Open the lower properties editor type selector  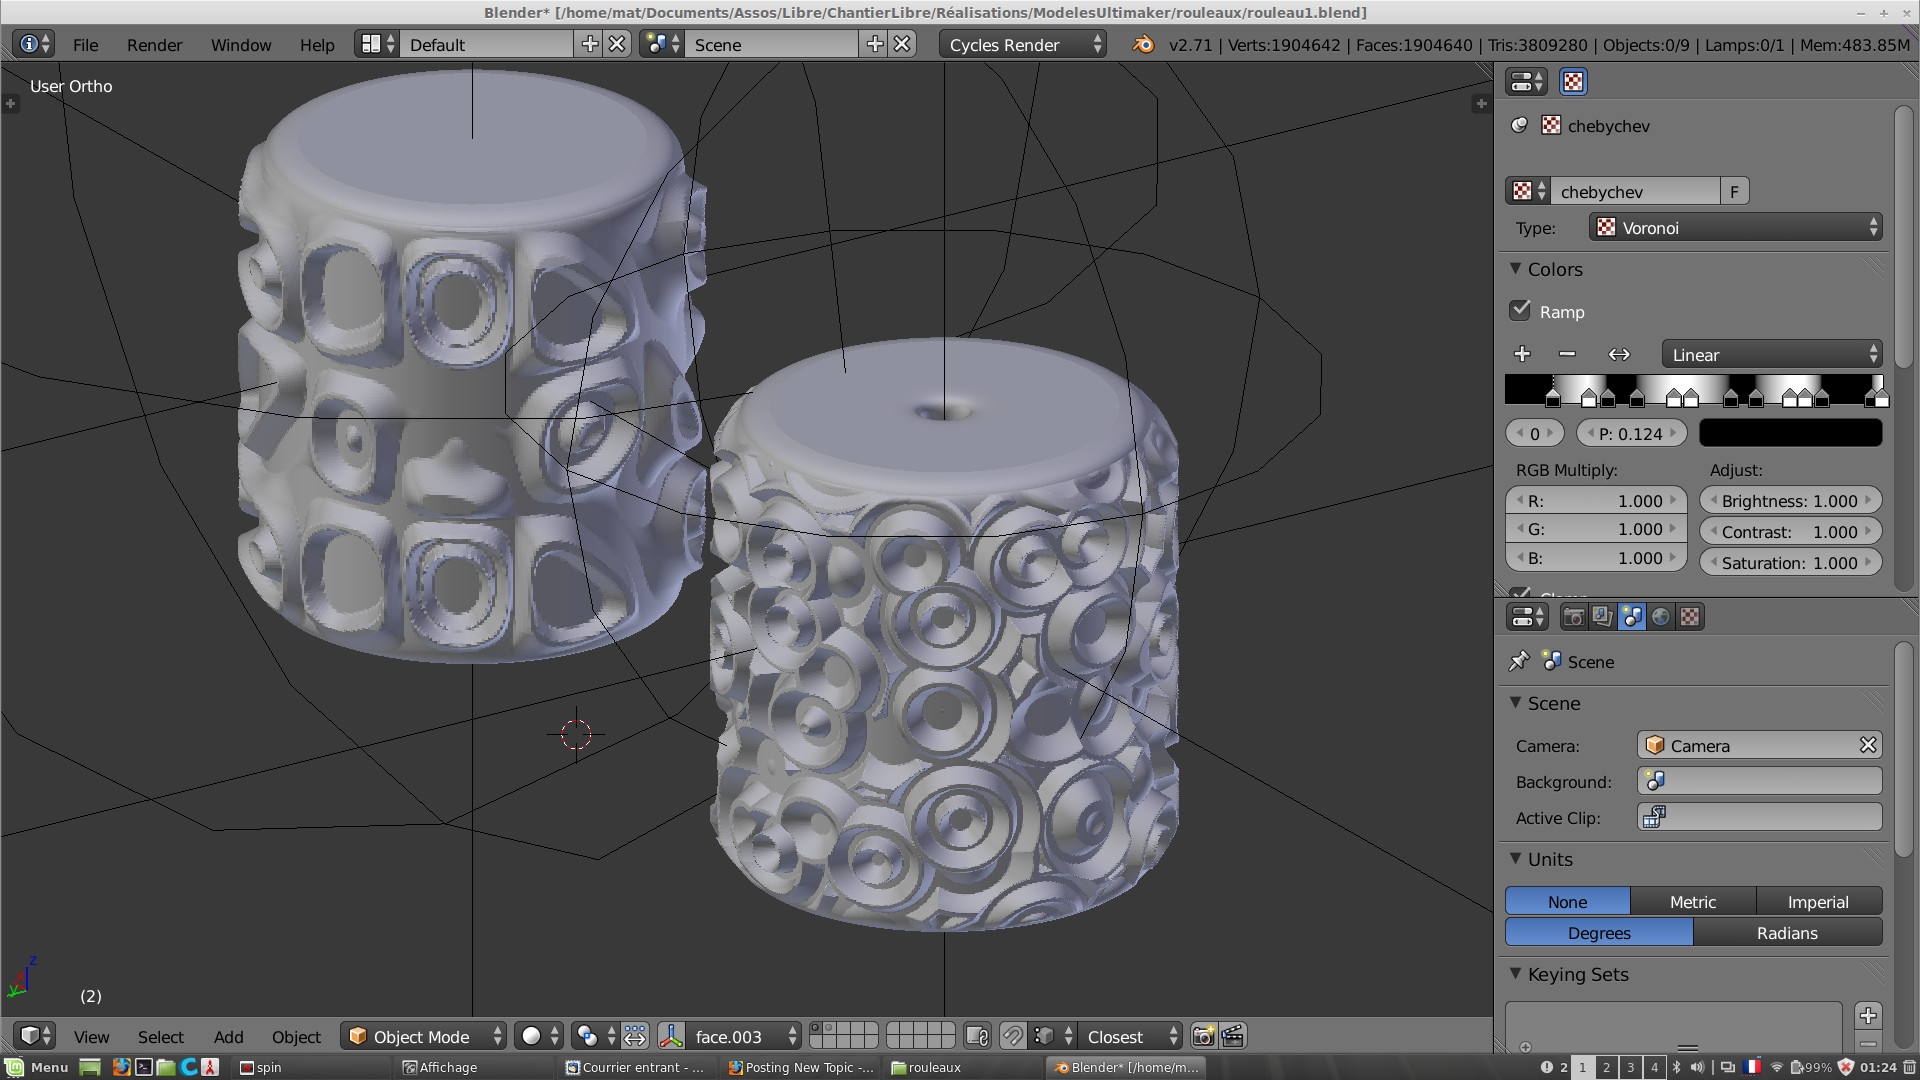pos(1527,617)
